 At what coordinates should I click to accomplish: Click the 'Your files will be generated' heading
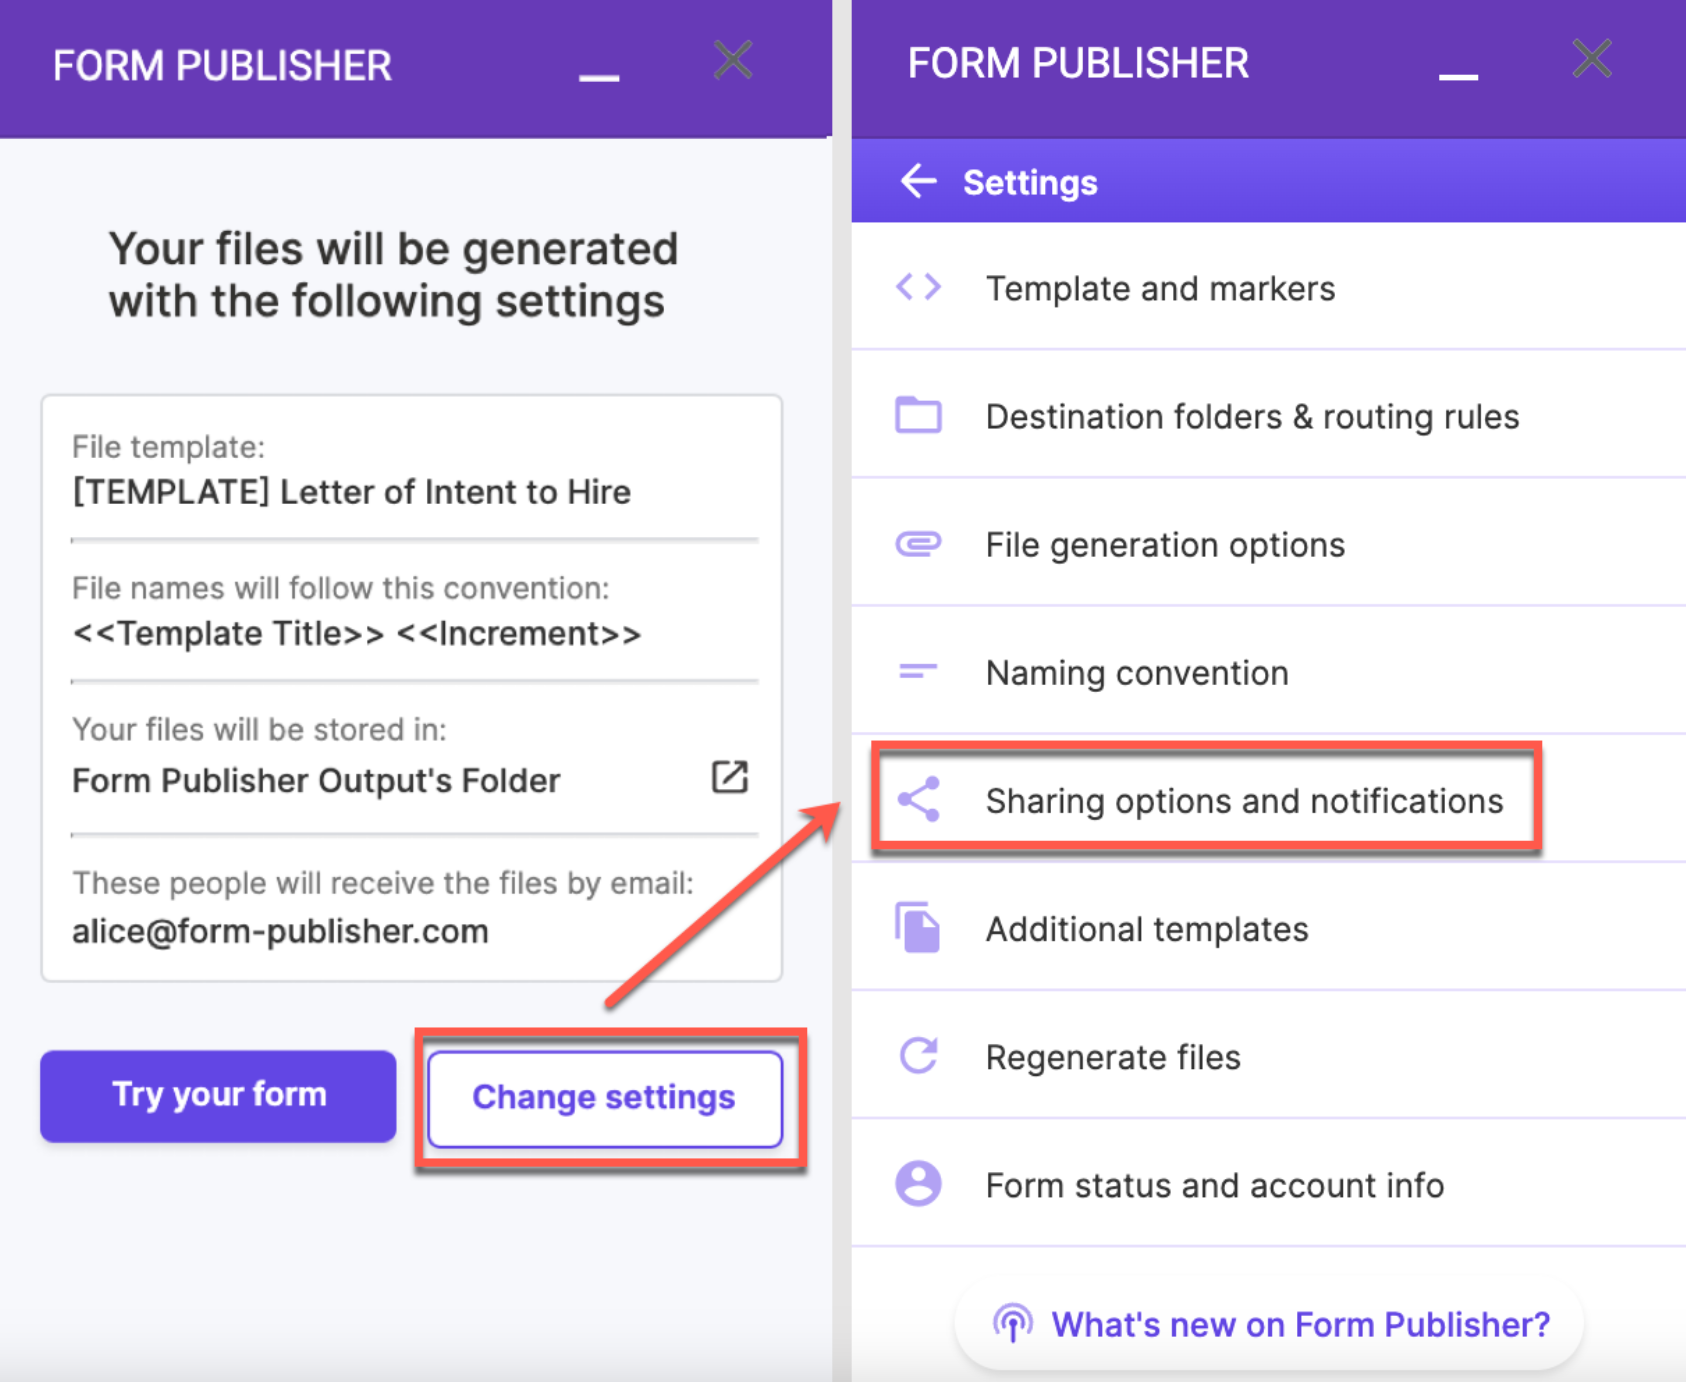point(393,275)
